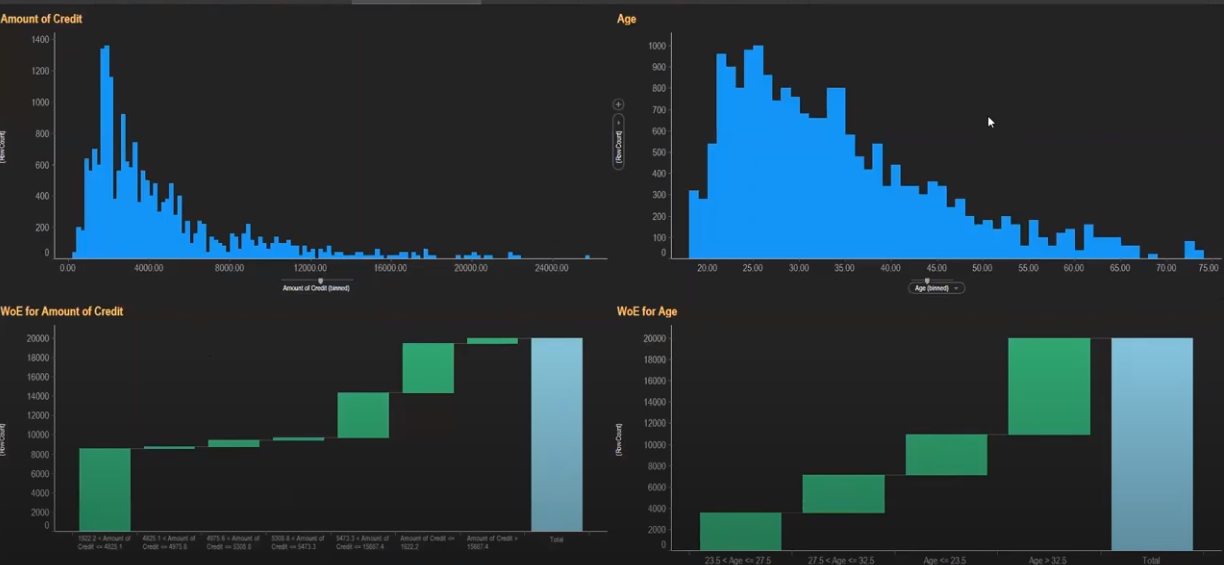Select the Total bar in WoE for Age
Viewport: 1224px width, 565px height.
coord(1152,444)
